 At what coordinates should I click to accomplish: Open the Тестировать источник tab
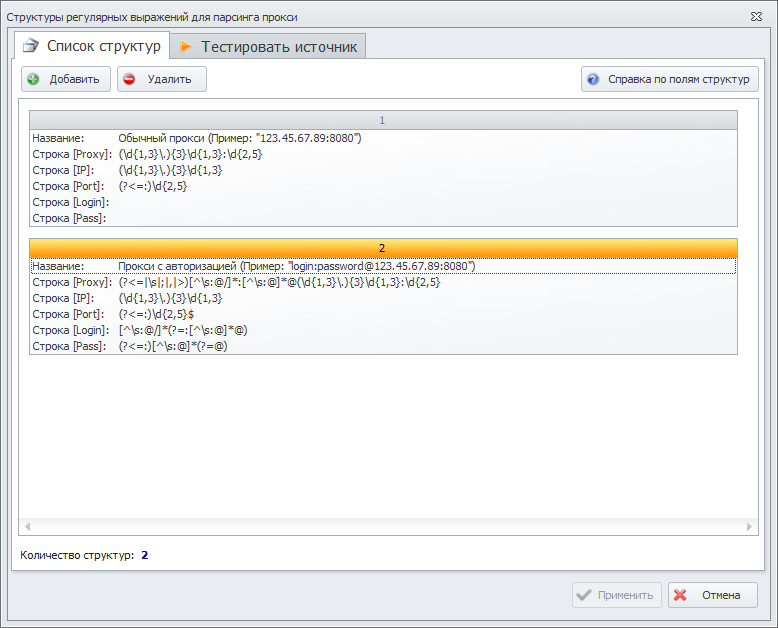(268, 47)
